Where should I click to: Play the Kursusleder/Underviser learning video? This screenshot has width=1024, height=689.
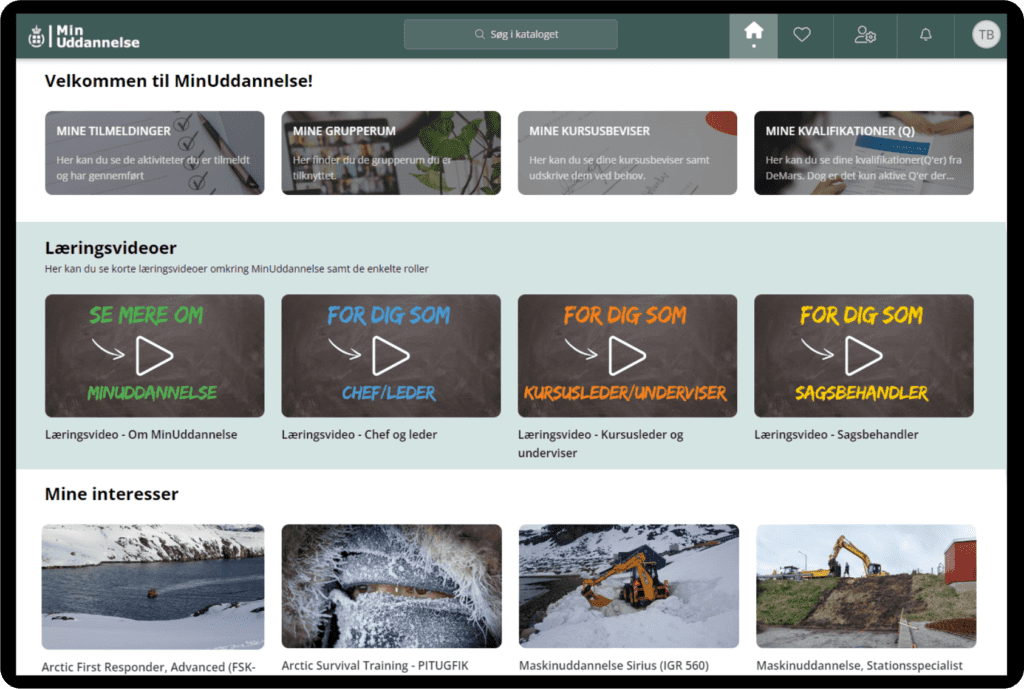point(627,354)
